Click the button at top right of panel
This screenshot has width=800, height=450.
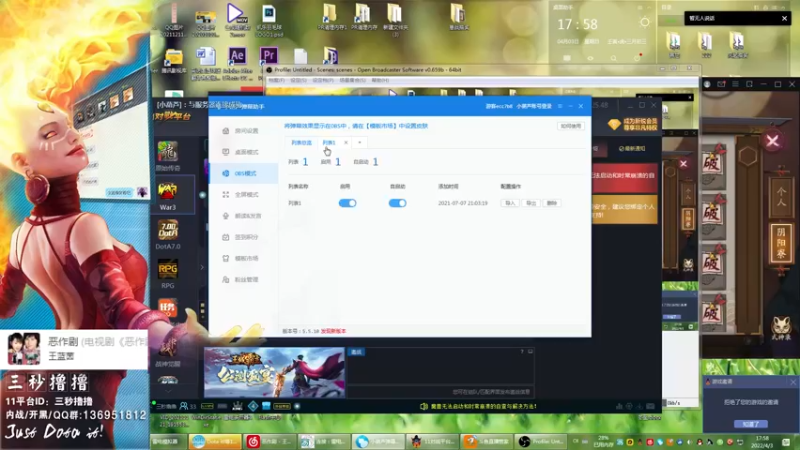click(x=570, y=126)
